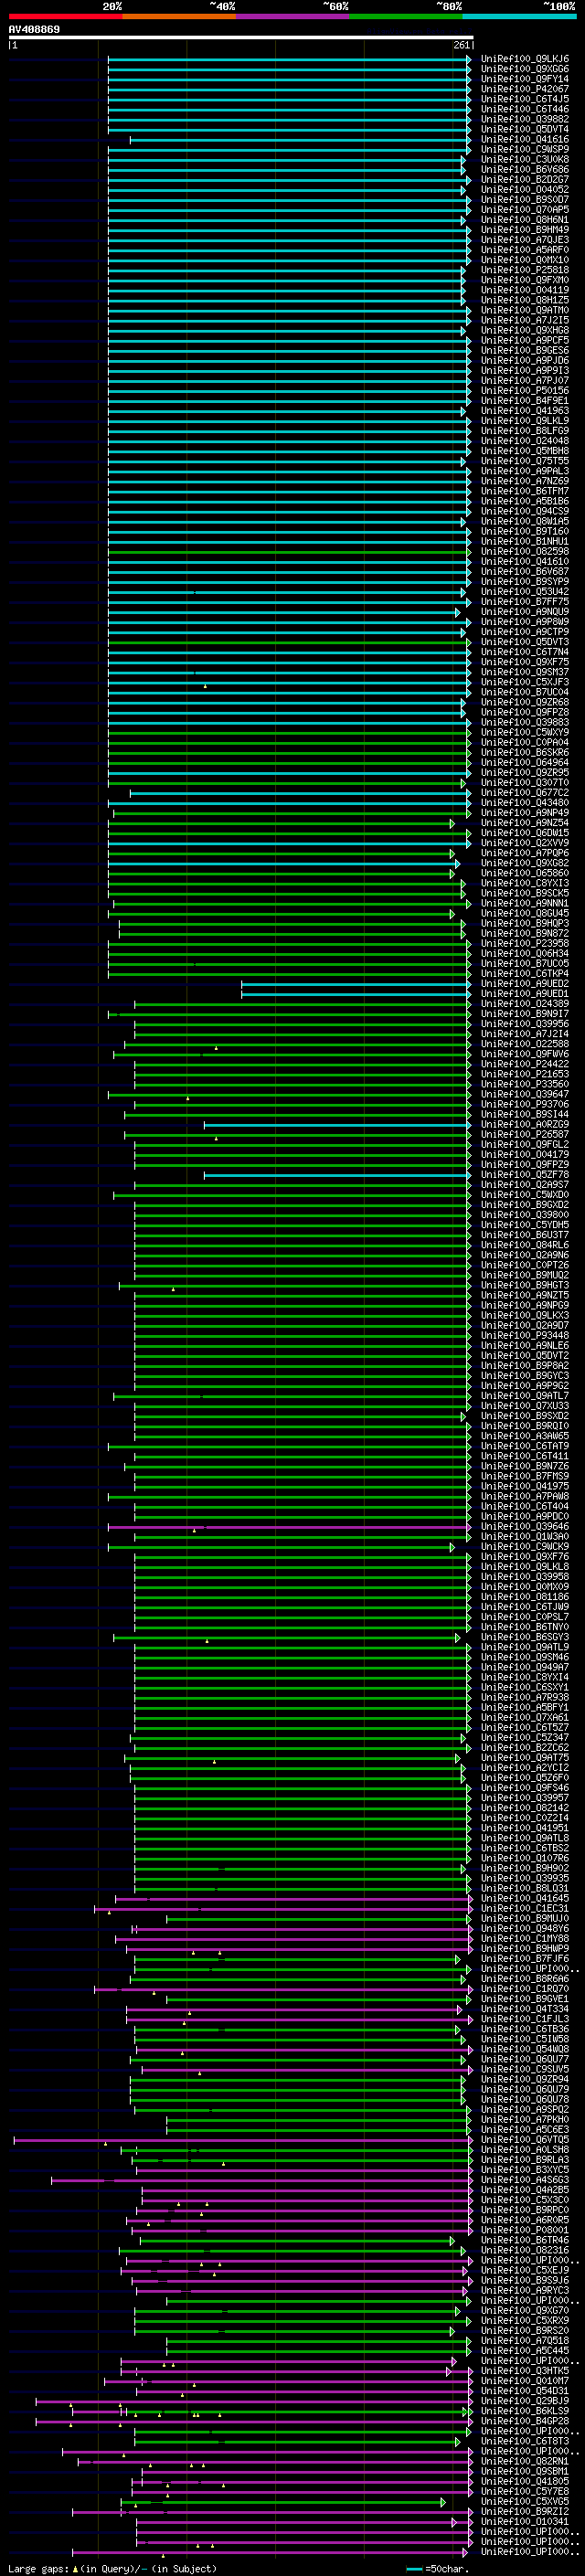Select the UniRef100_P93706 label

[525, 1105]
